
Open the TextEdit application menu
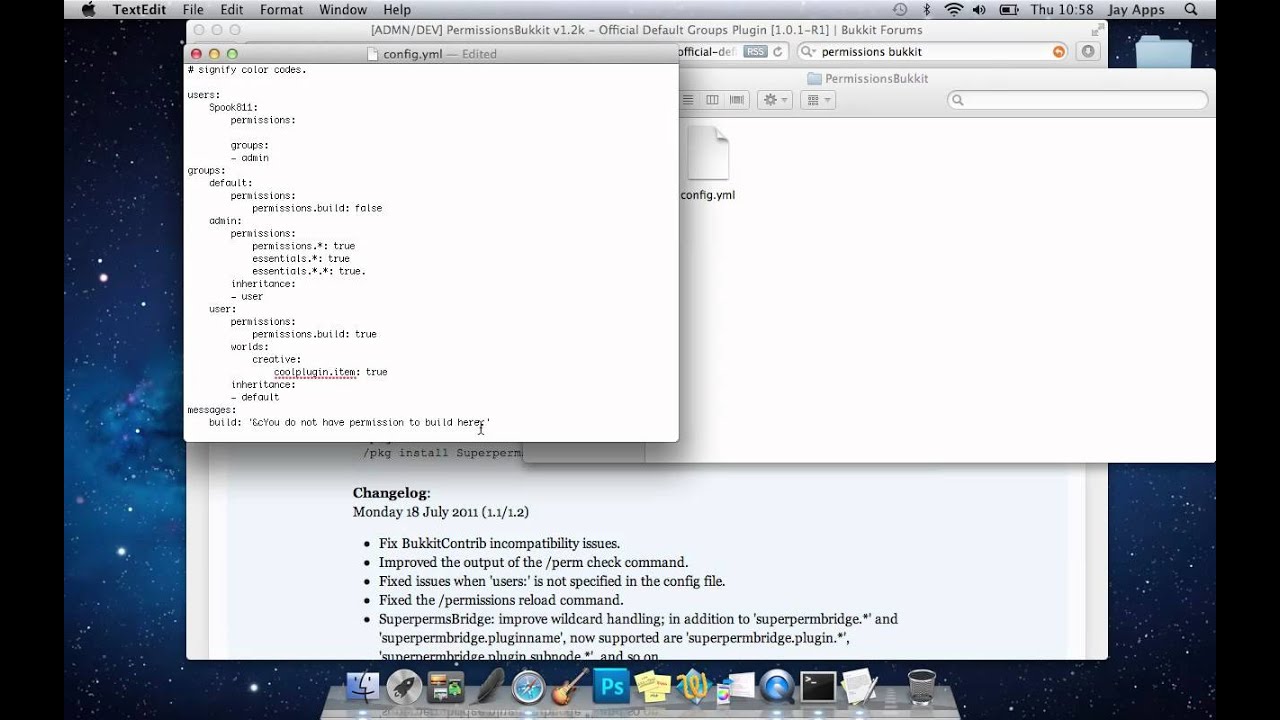(139, 10)
